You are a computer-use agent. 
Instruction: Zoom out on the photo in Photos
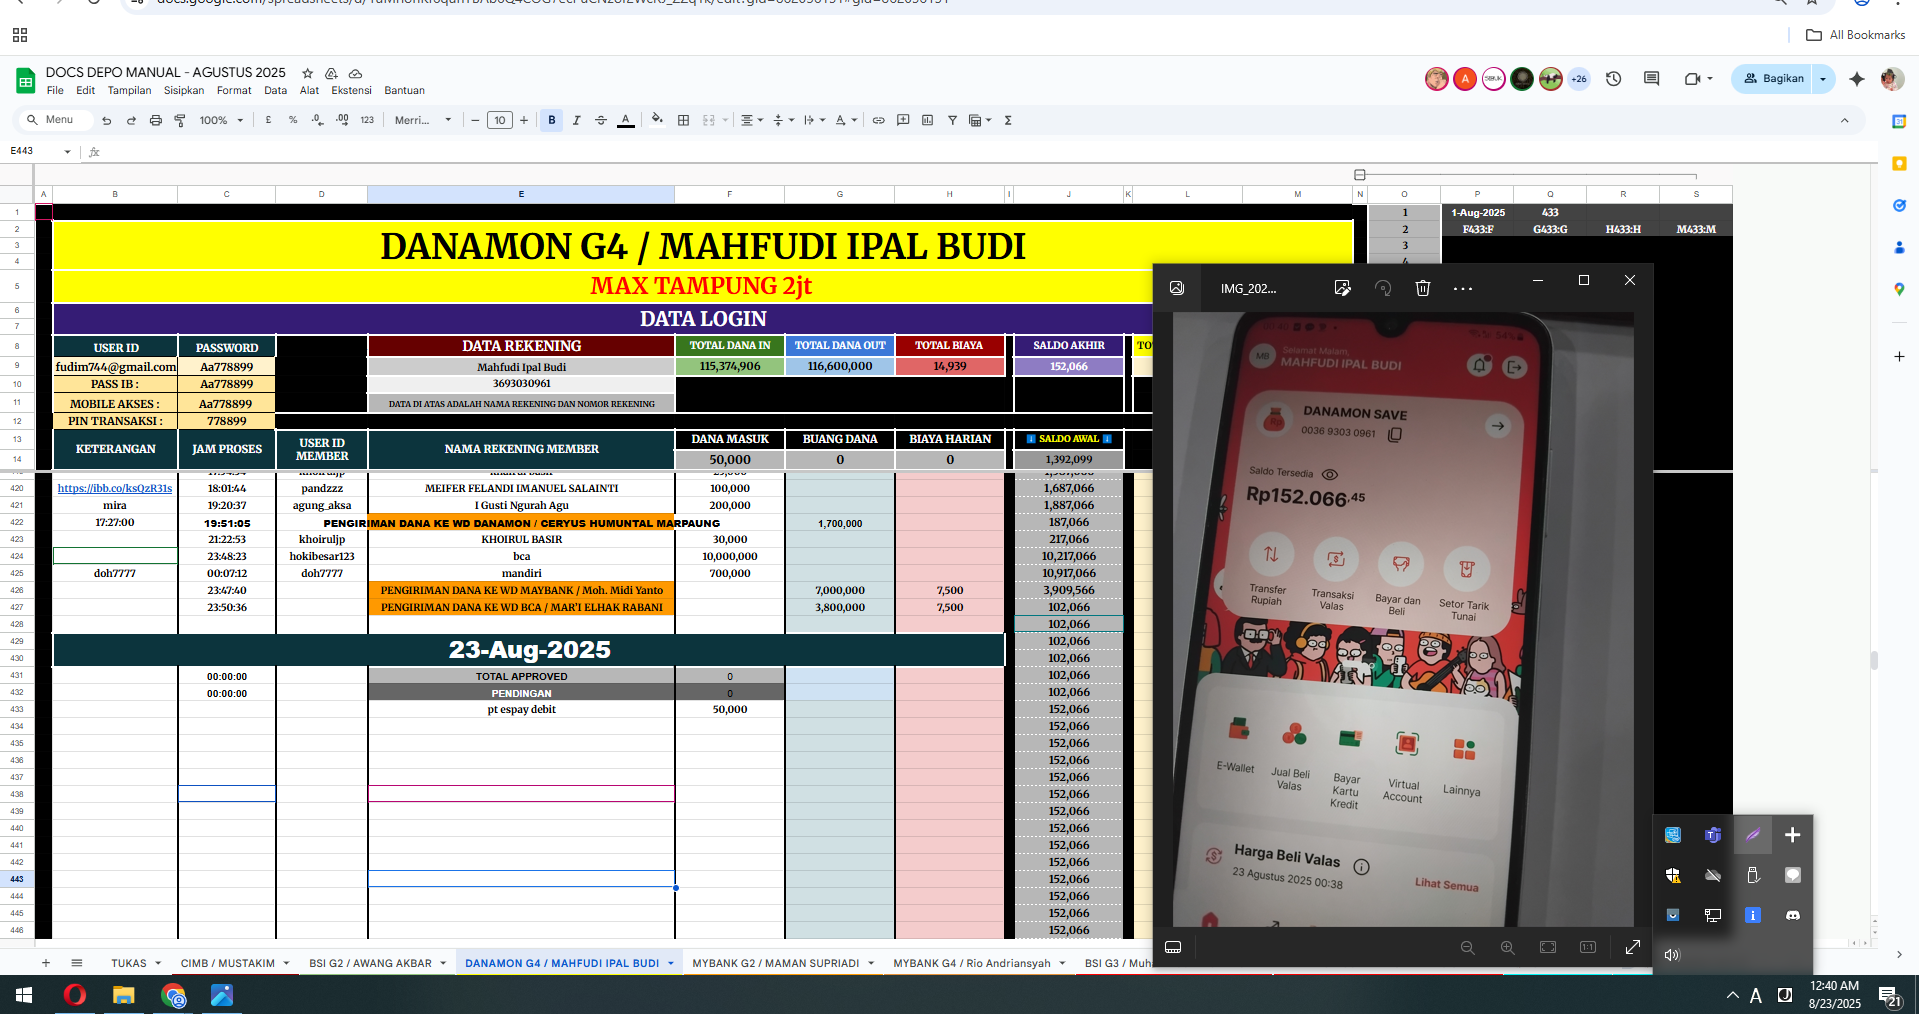(x=1467, y=947)
